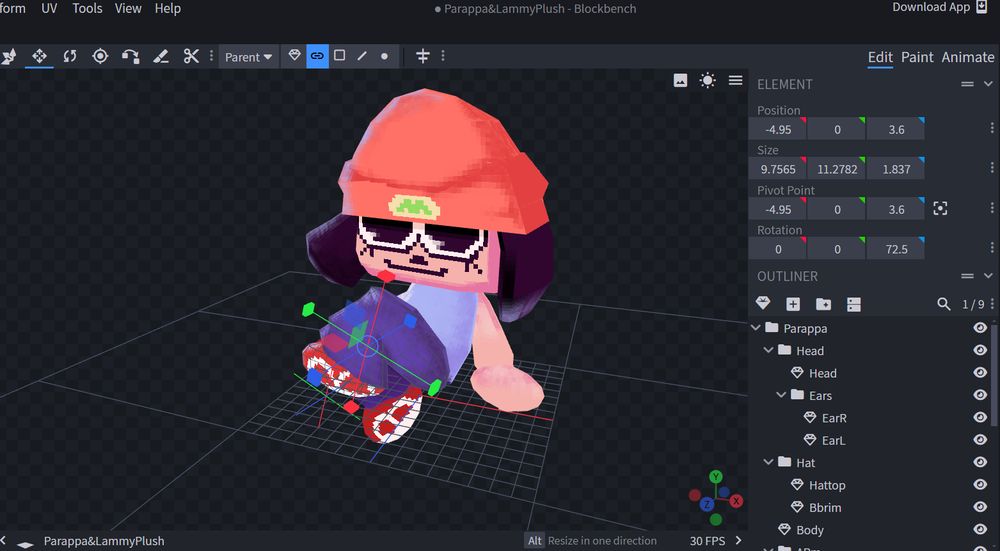Click the orientation gizmo X axis

click(x=736, y=501)
